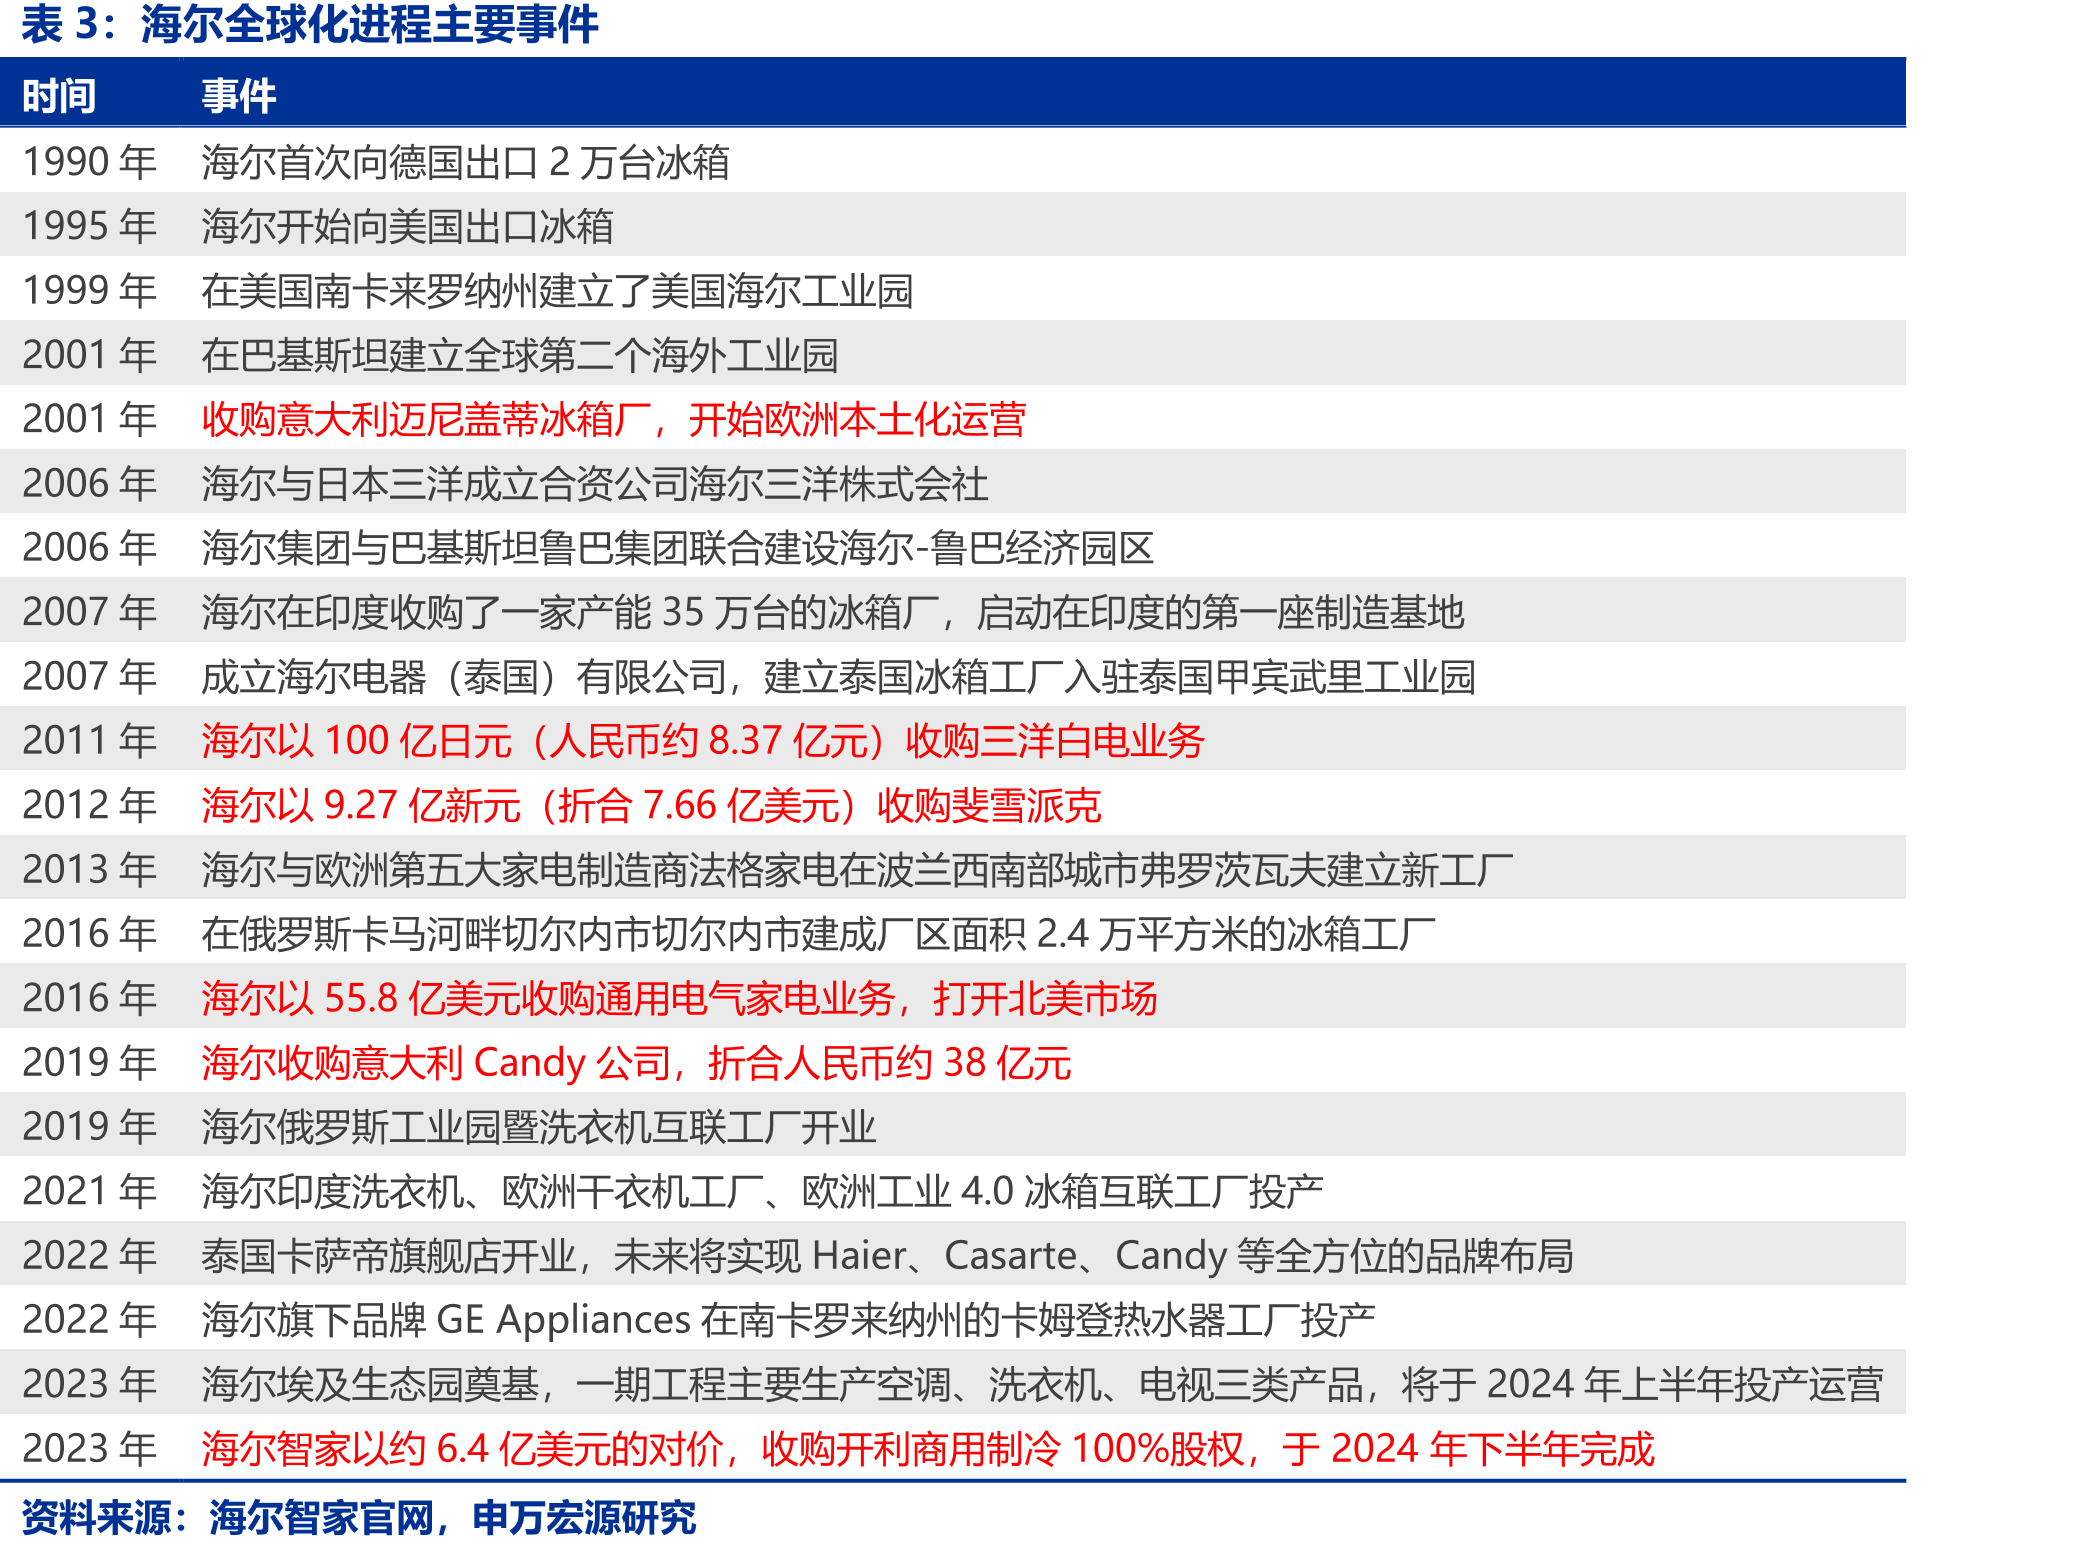Select the 1990 年 cell
Screen dimensions: 2075x1550
tap(90, 162)
